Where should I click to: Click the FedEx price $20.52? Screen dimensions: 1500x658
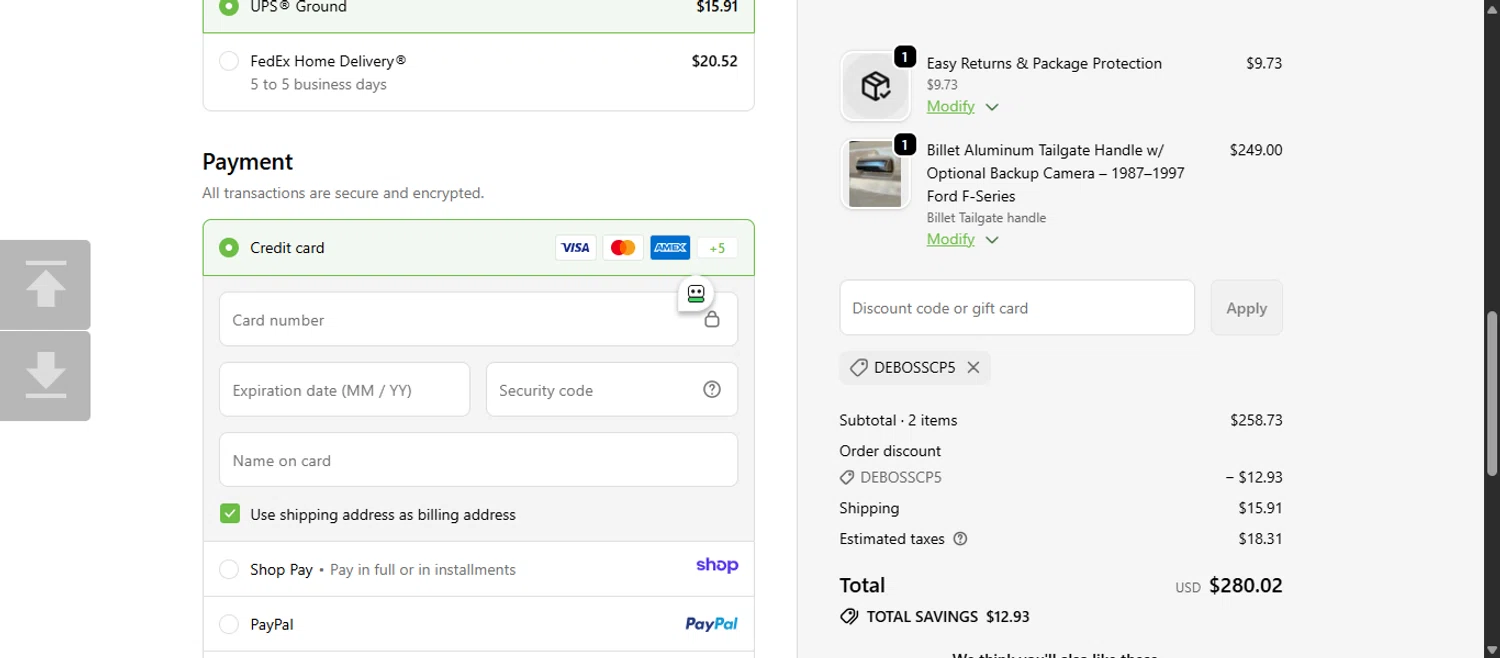click(715, 61)
